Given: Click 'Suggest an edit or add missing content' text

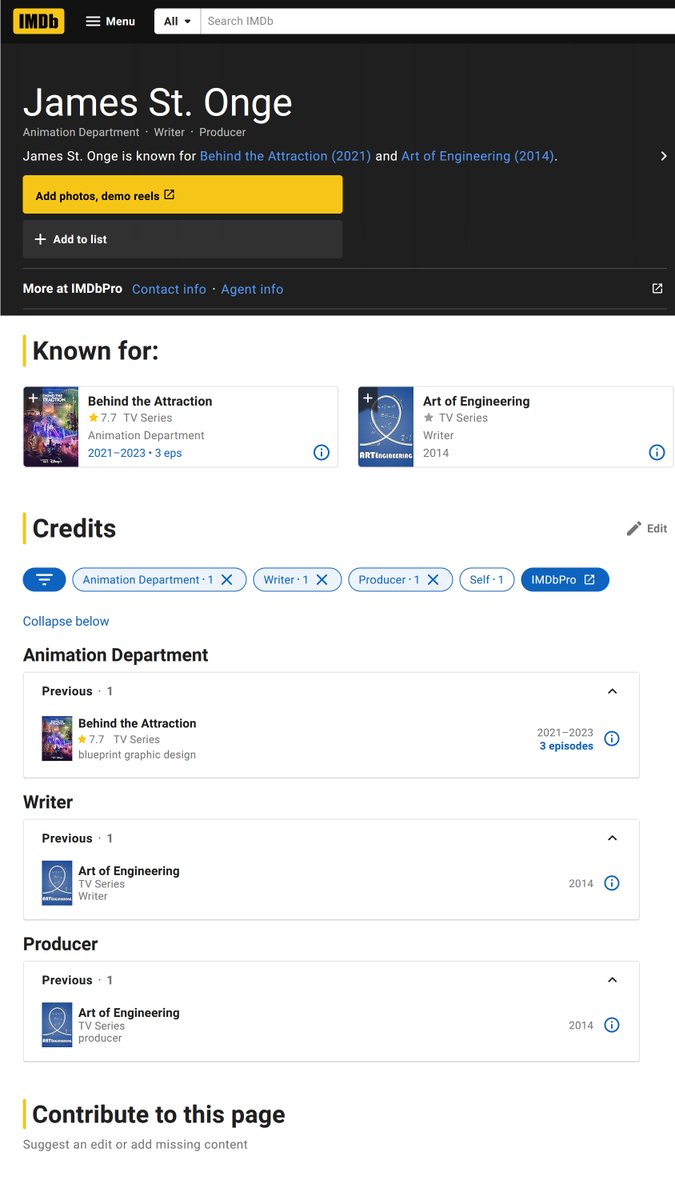Looking at the screenshot, I should coord(135,1144).
